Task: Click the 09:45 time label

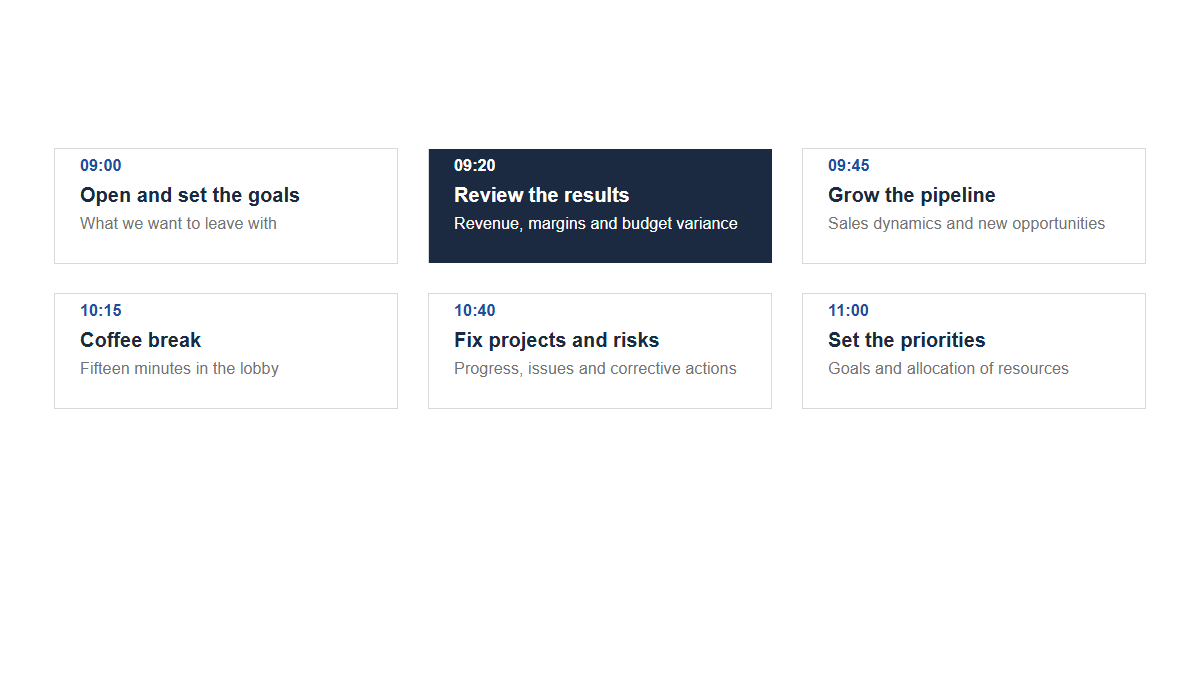Action: tap(849, 166)
